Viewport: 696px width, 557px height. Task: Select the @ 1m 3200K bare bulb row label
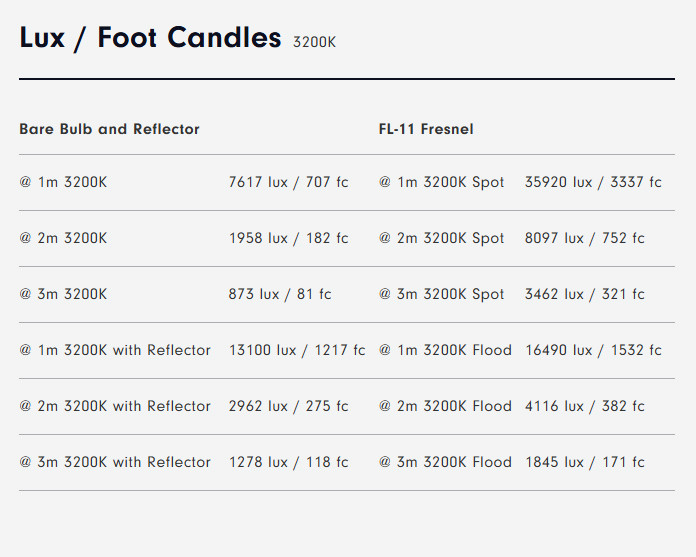click(63, 182)
